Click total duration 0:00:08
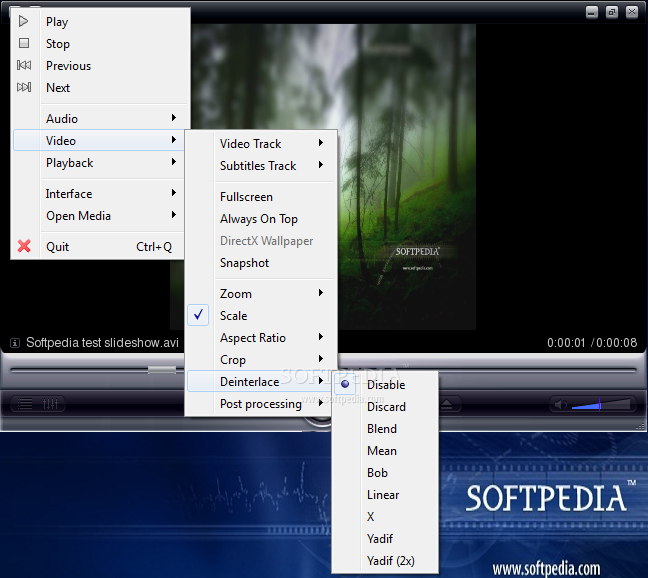Screen dimensions: 648x578 pos(617,343)
